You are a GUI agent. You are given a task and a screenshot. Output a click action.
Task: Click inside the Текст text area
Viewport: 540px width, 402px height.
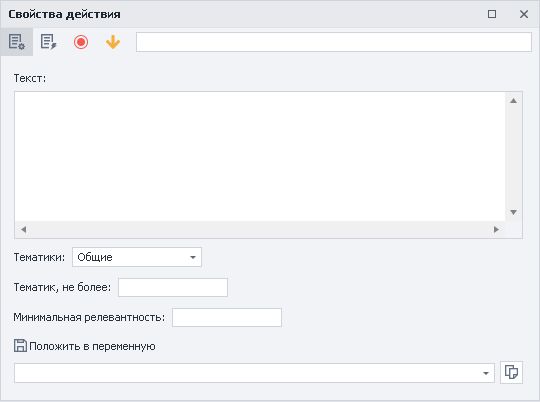click(x=260, y=156)
